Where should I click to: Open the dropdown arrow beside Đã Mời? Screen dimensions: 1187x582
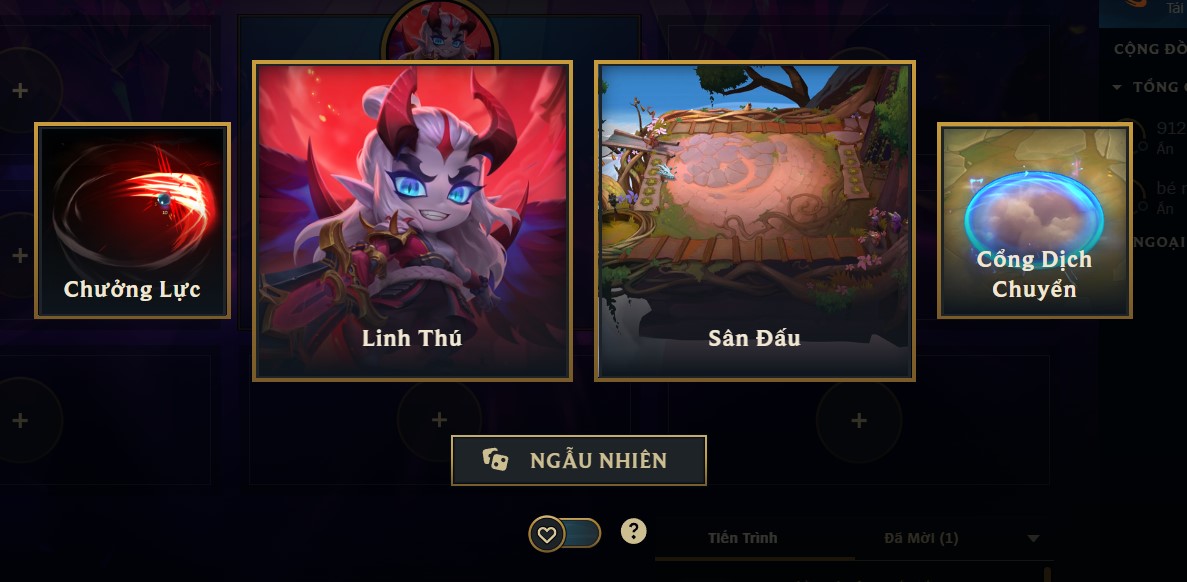[1033, 538]
